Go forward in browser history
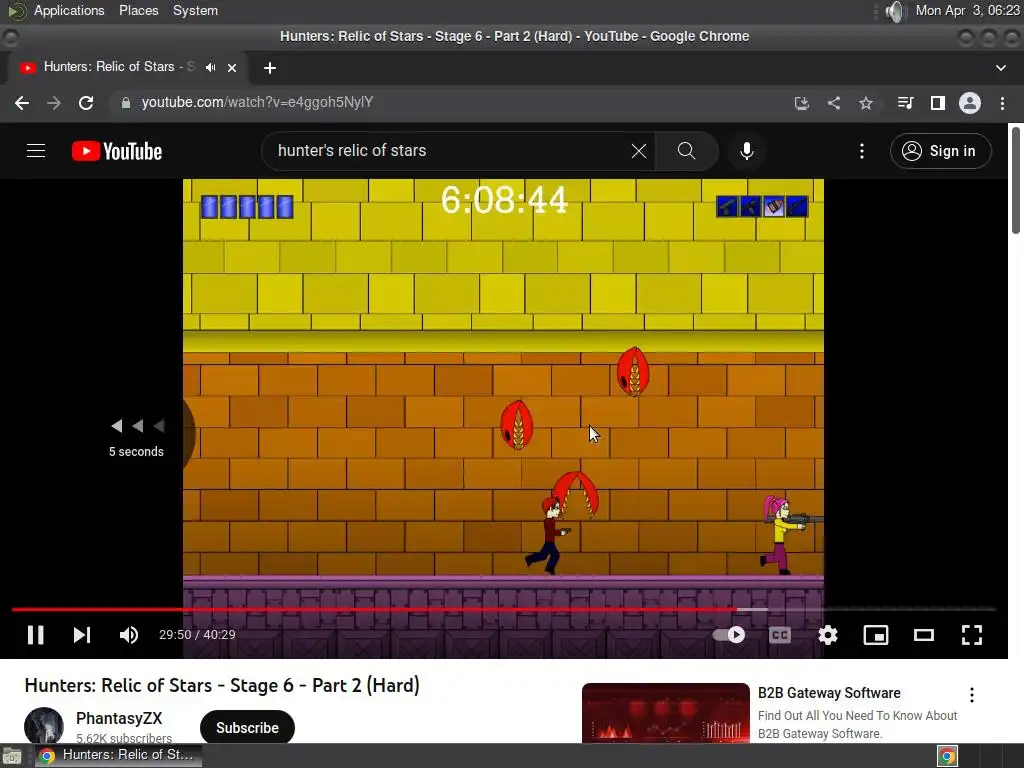 [54, 103]
